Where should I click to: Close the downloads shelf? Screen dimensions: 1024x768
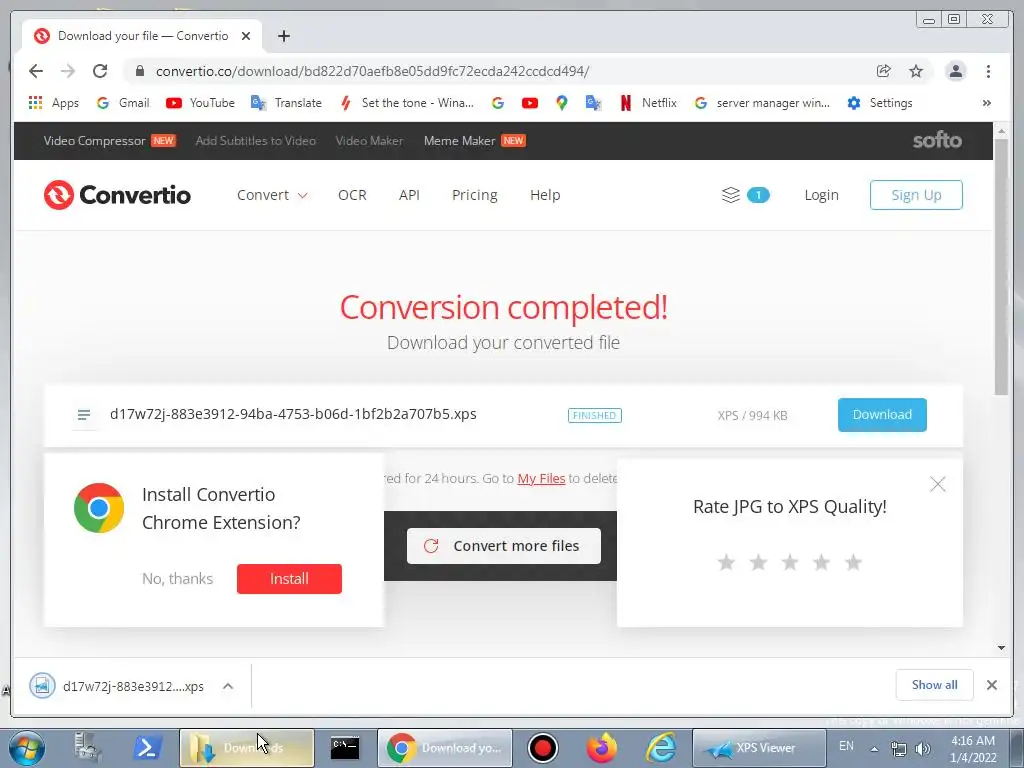[x=991, y=684]
